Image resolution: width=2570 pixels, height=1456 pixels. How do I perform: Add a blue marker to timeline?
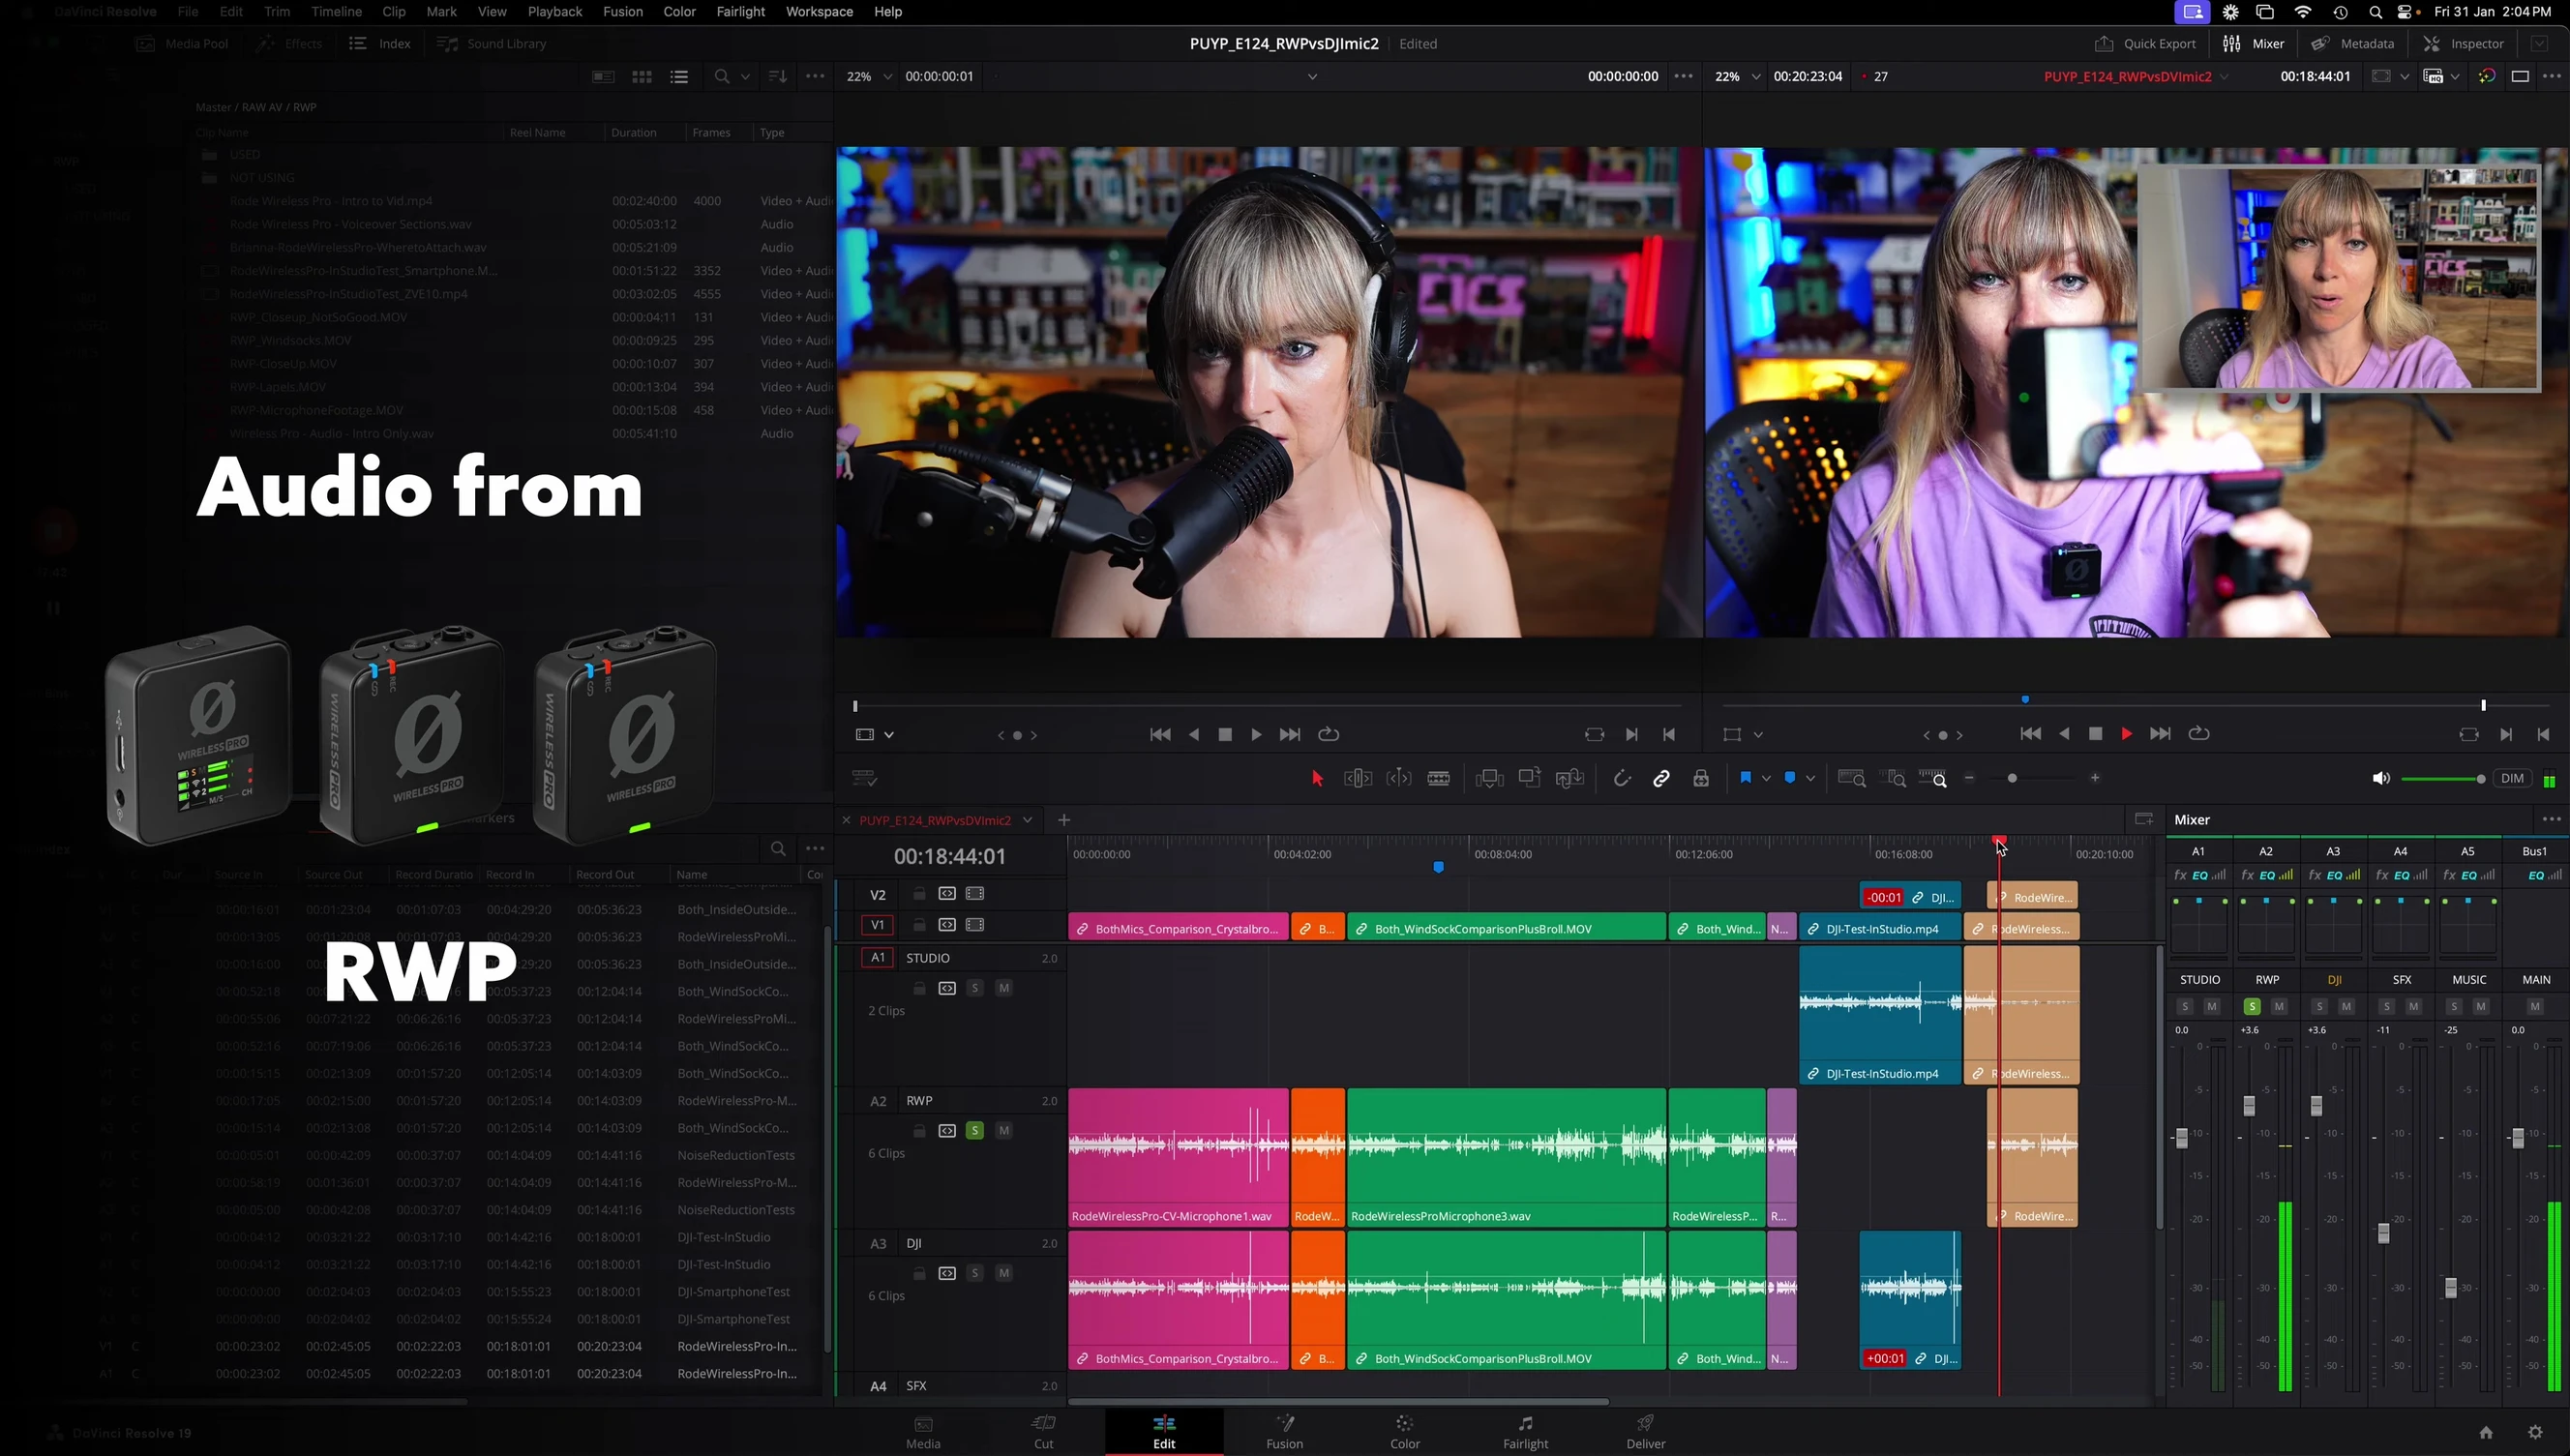point(1790,778)
